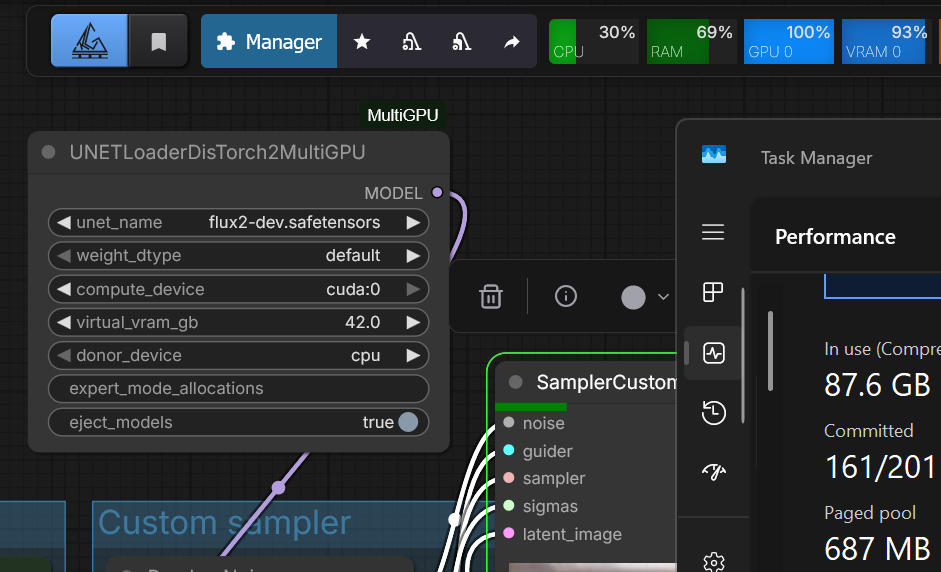941x572 pixels.
Task: Open the ComfyUI Manager
Action: [269, 41]
